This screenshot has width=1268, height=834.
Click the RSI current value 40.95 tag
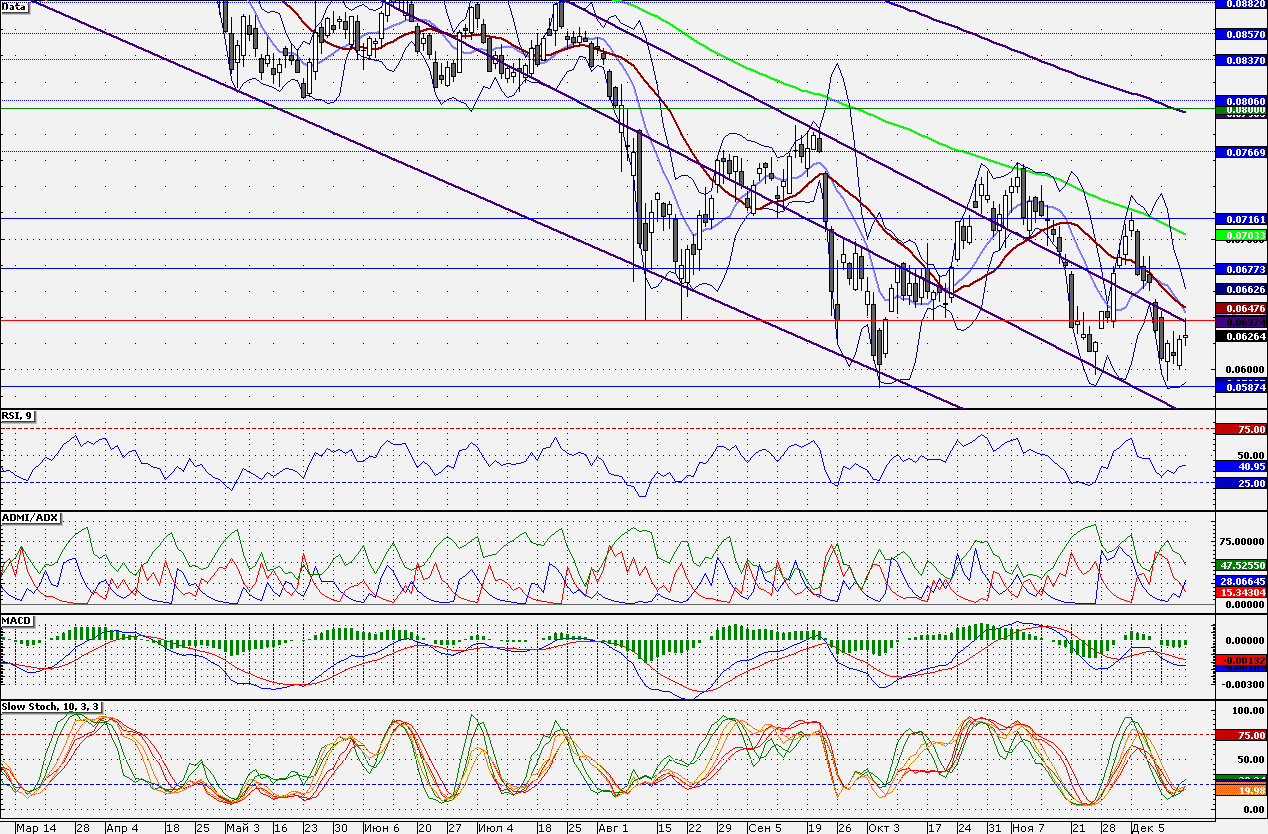coord(1241,466)
